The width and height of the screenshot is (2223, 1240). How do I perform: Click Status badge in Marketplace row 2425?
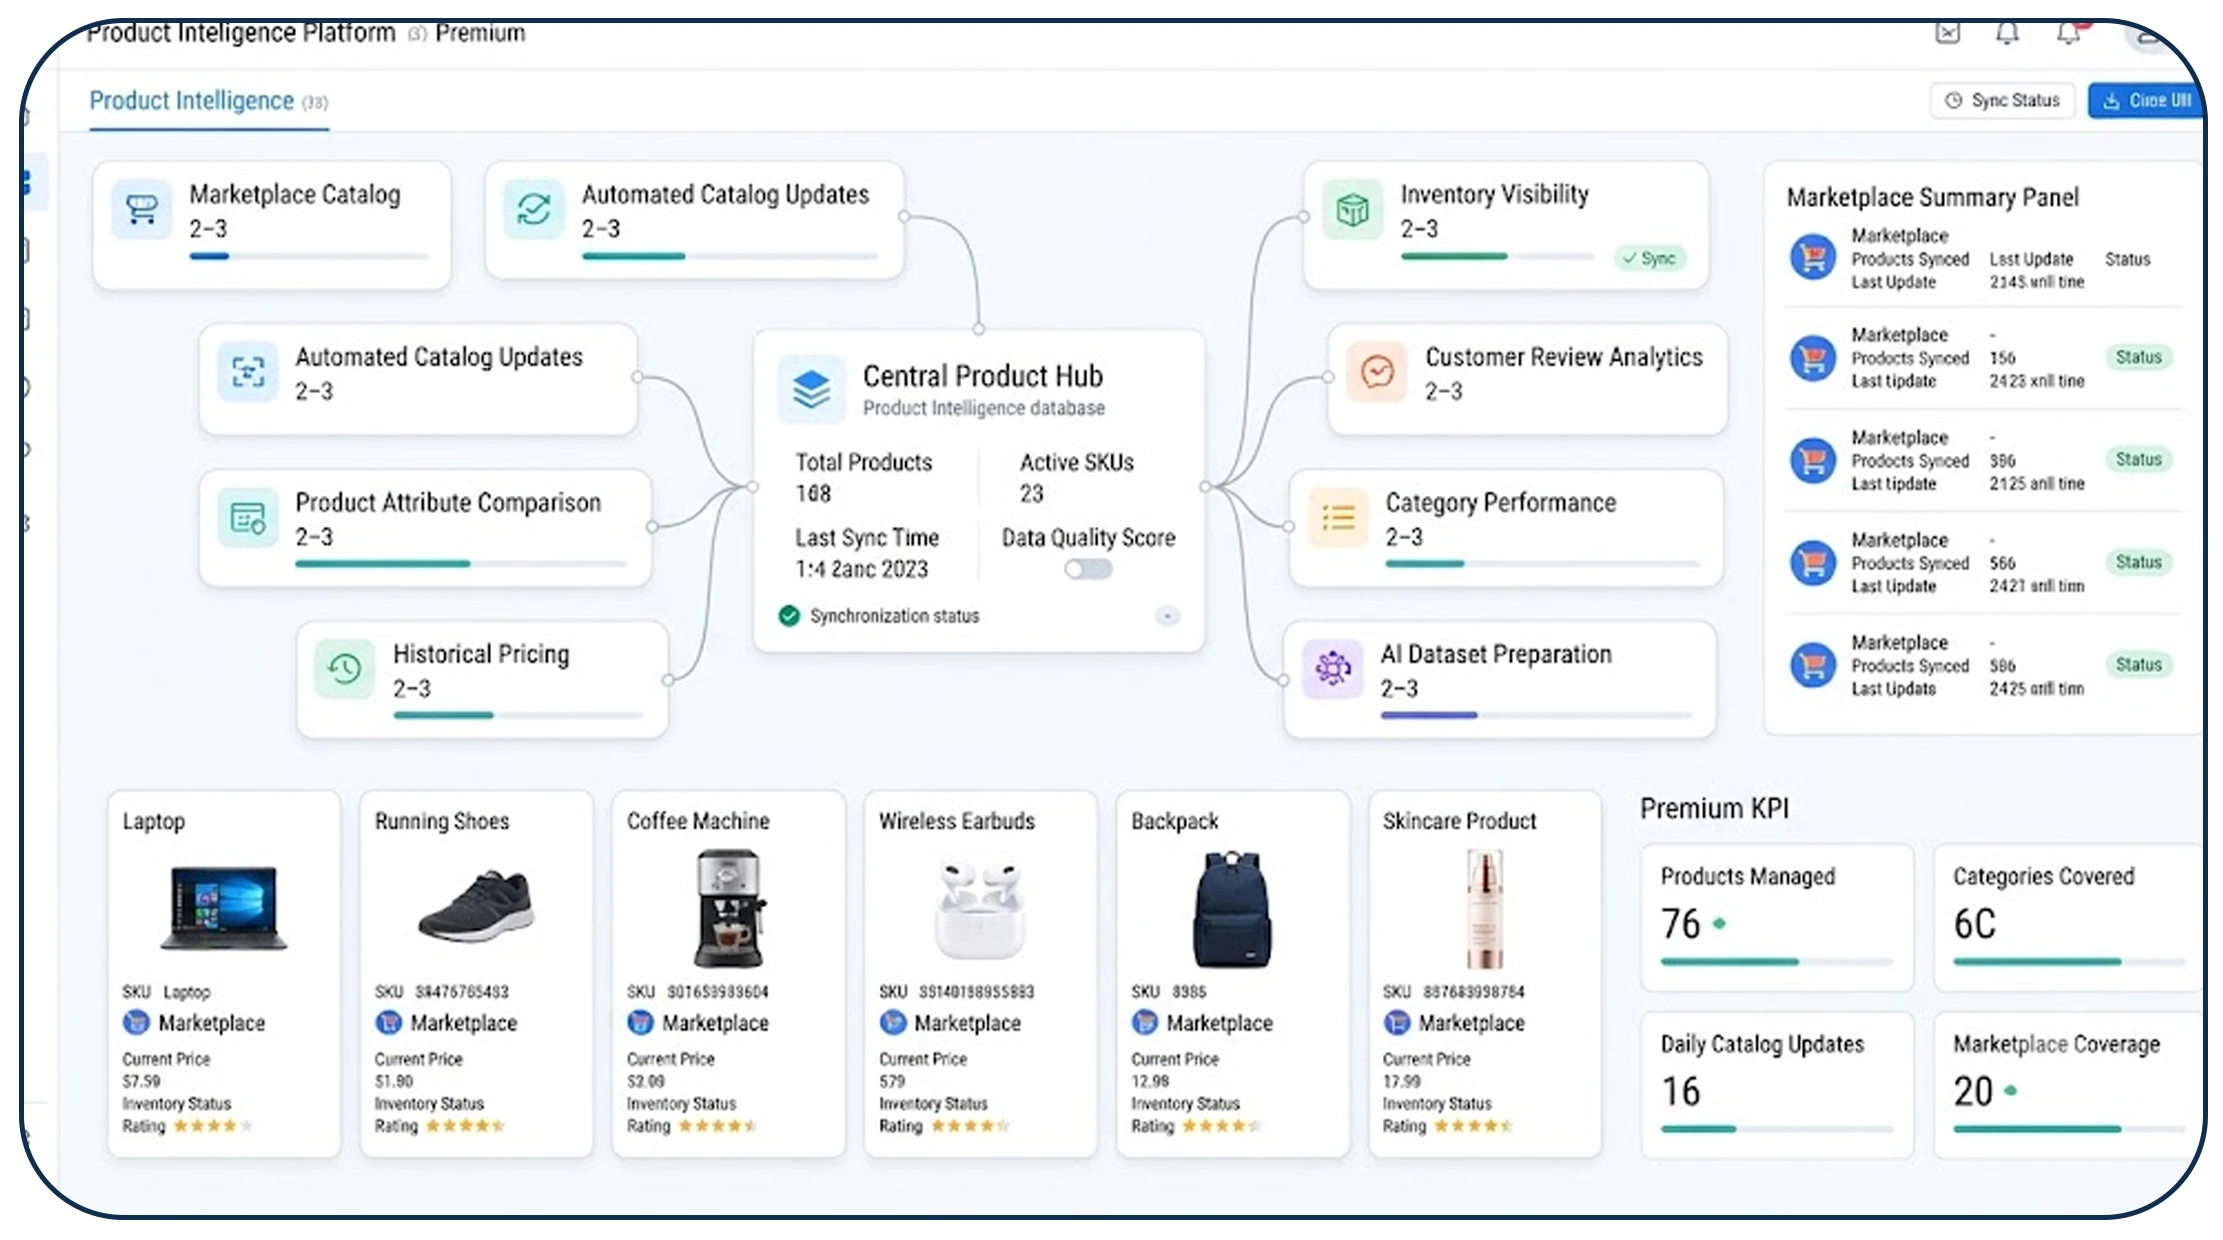(2138, 665)
